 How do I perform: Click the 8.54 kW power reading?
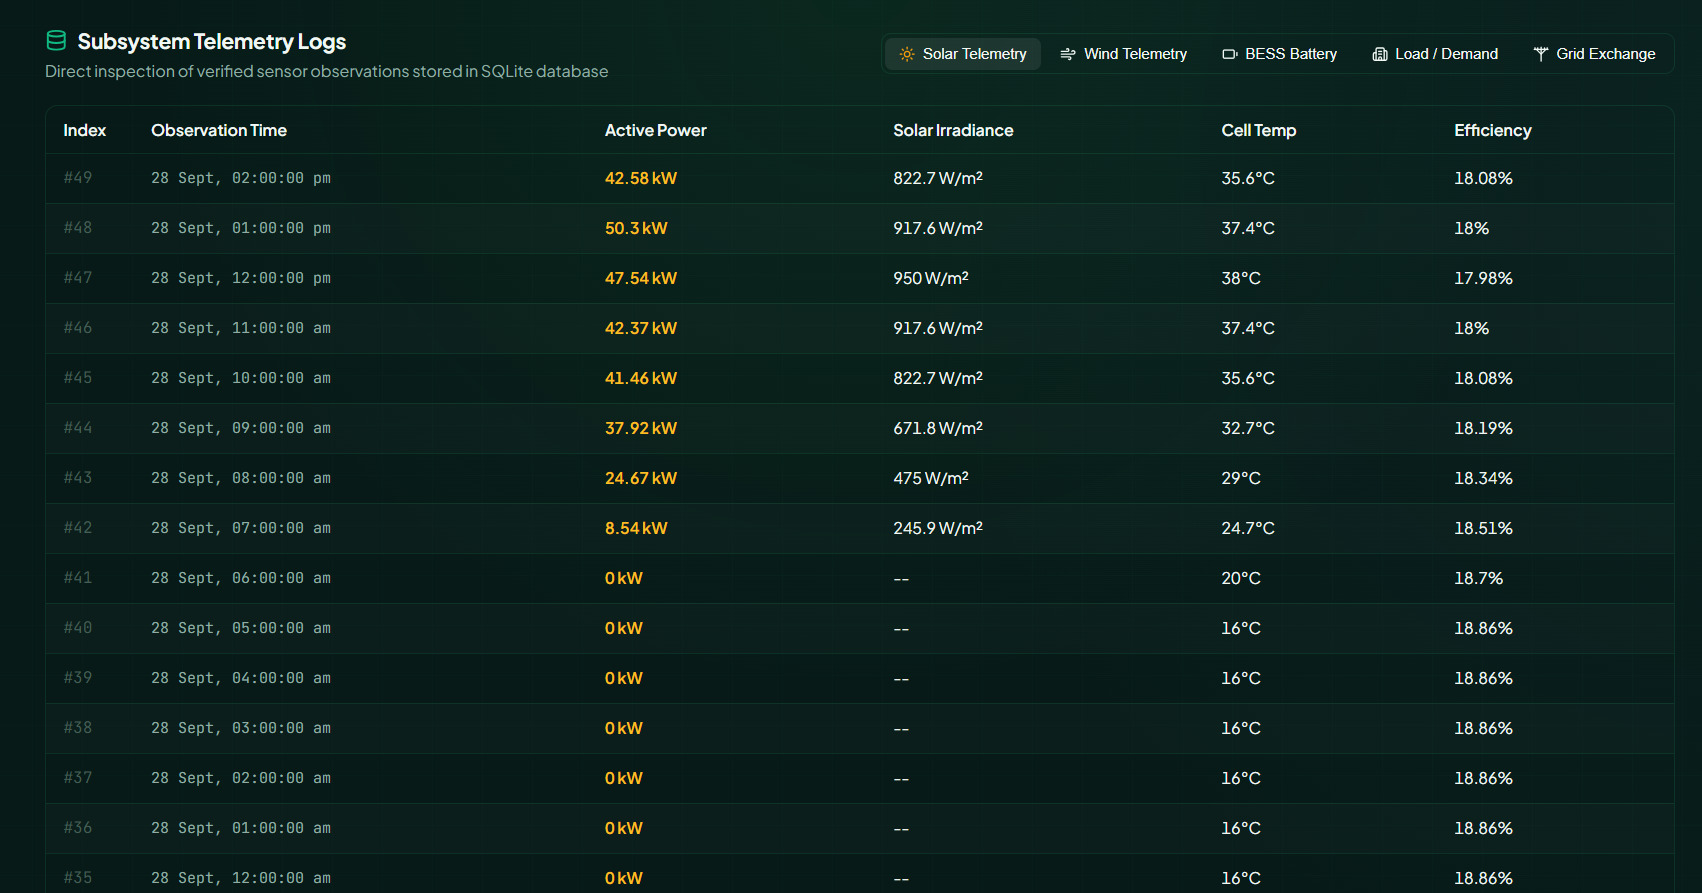636,528
